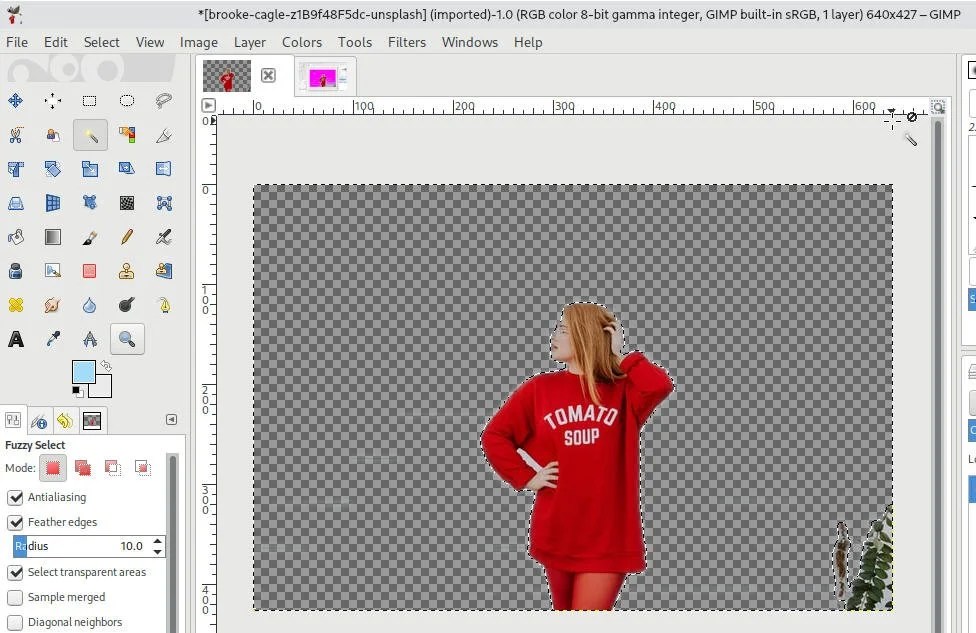976x633 pixels.
Task: Select the Move tool
Action: [16, 101]
